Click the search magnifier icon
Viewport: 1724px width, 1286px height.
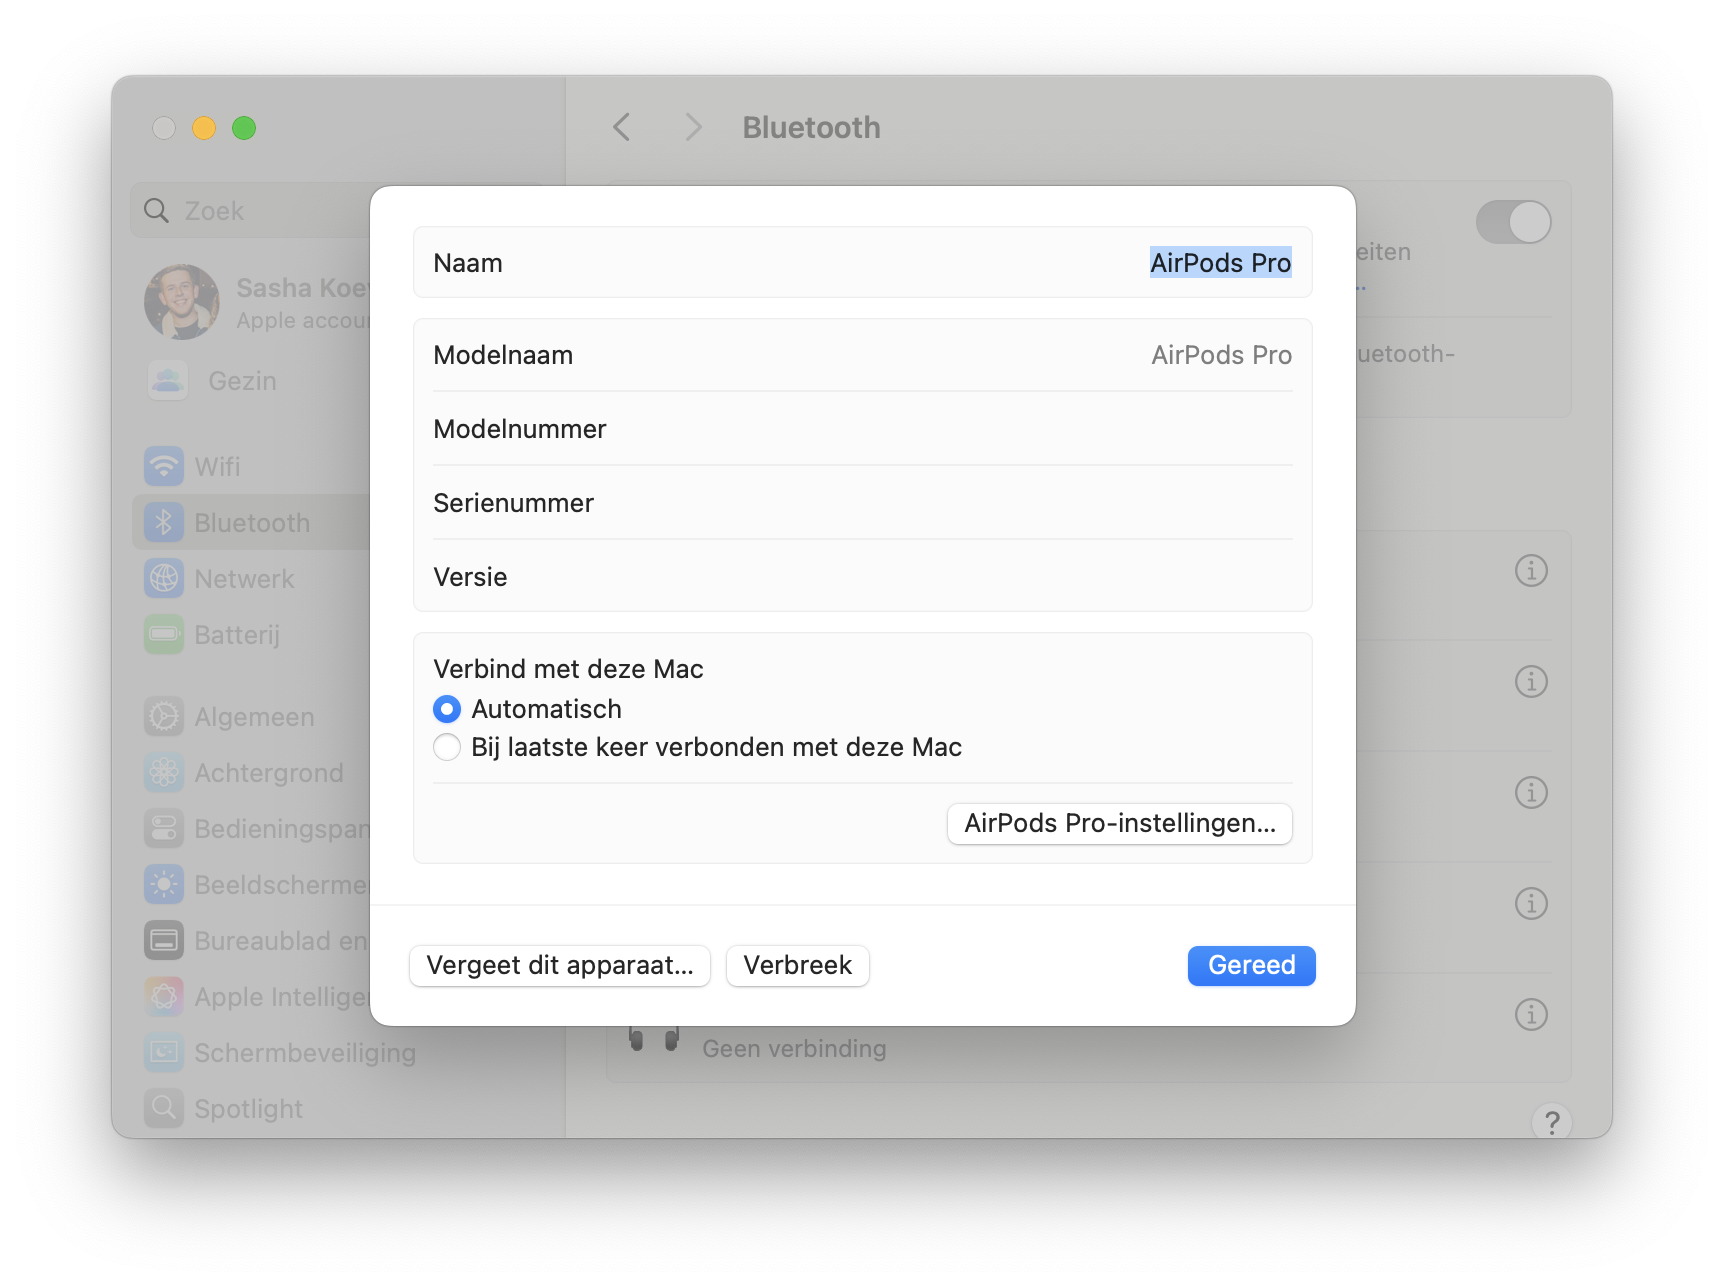(x=156, y=210)
